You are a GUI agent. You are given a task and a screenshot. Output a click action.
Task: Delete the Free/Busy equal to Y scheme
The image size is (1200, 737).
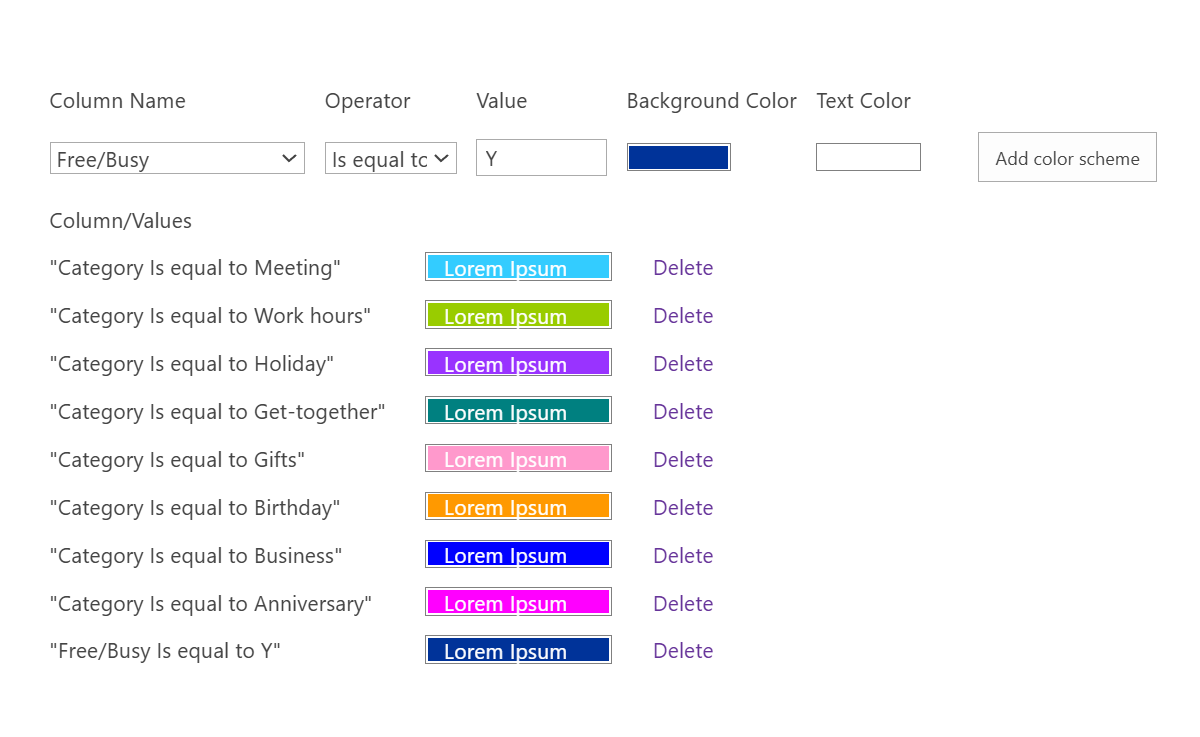point(683,651)
